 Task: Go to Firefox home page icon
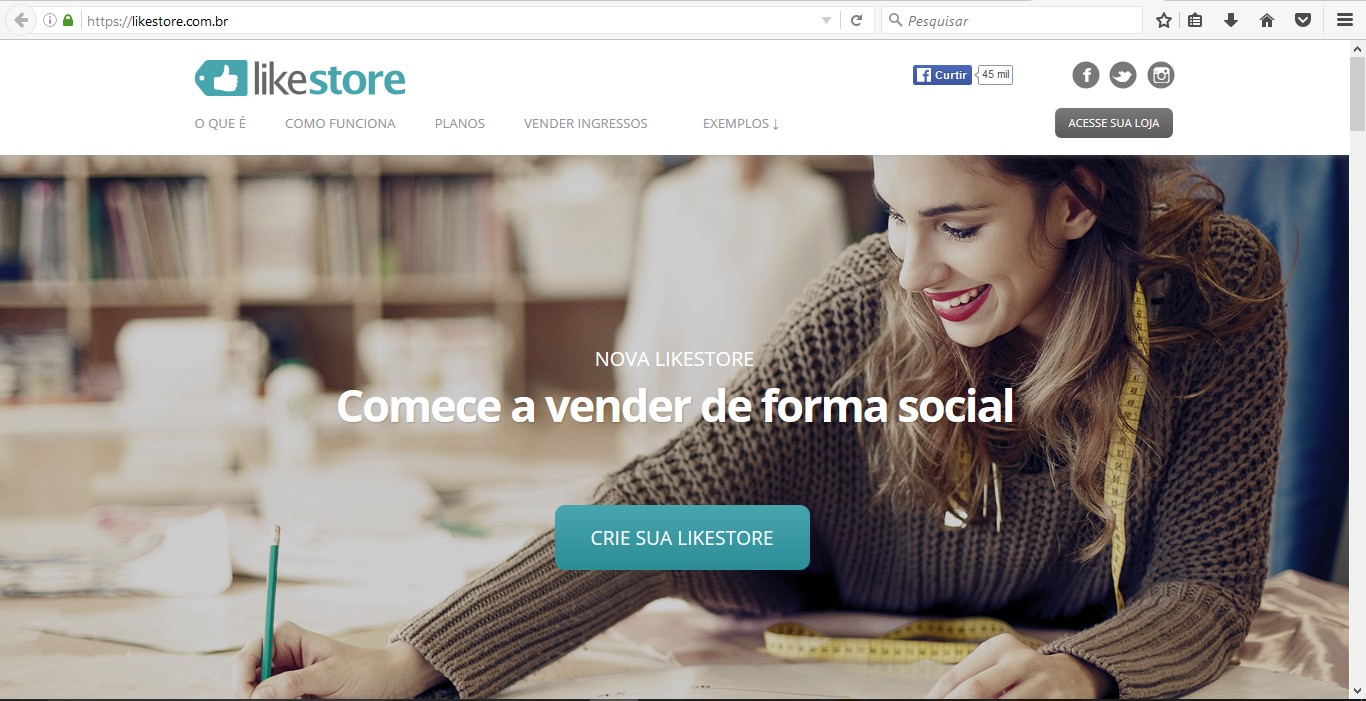point(1267,20)
